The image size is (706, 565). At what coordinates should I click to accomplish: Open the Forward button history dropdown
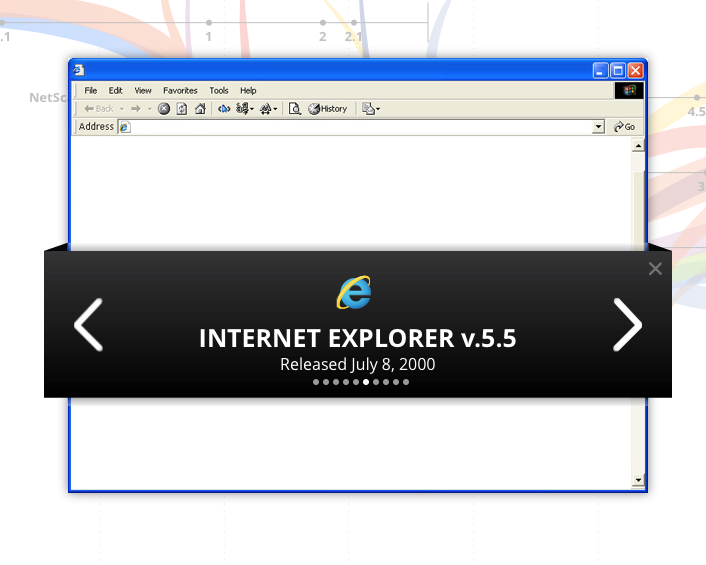tap(150, 109)
